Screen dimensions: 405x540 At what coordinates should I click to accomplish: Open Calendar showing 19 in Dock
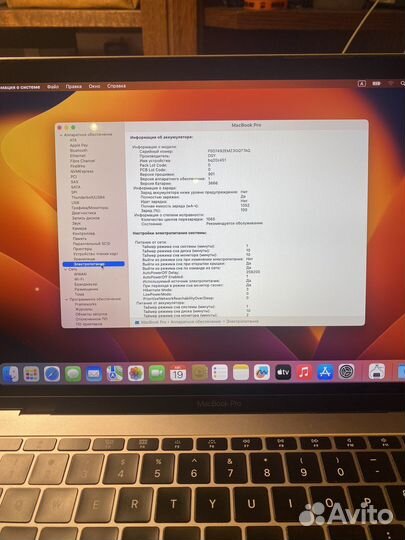pos(178,373)
